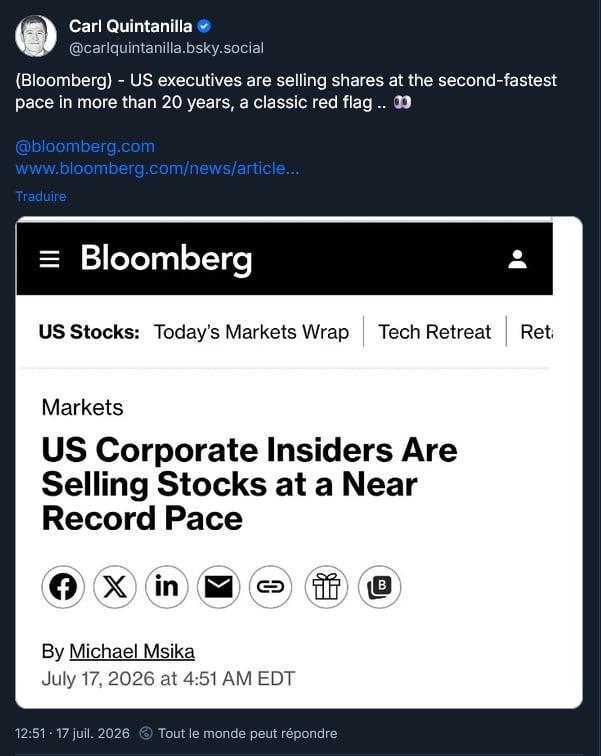
Task: Click Traduire to translate the post
Action: tap(41, 196)
